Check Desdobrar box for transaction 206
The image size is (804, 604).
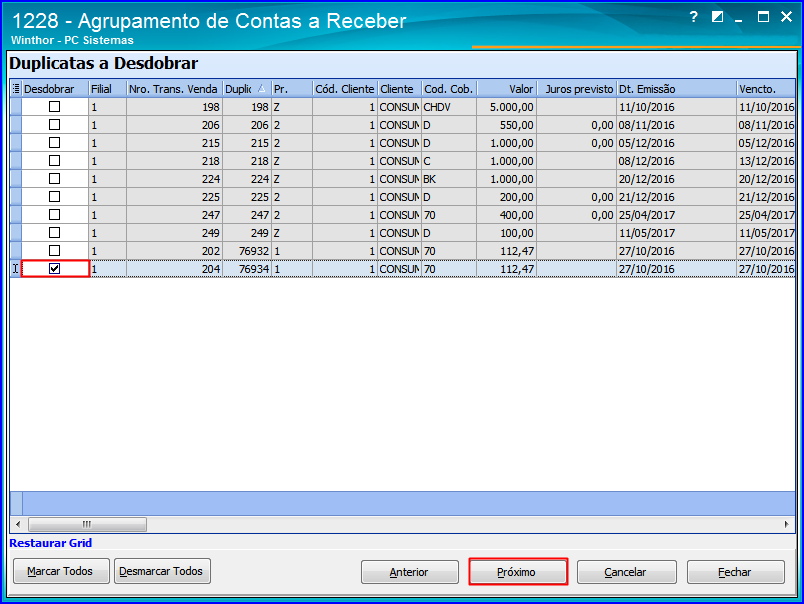click(54, 125)
